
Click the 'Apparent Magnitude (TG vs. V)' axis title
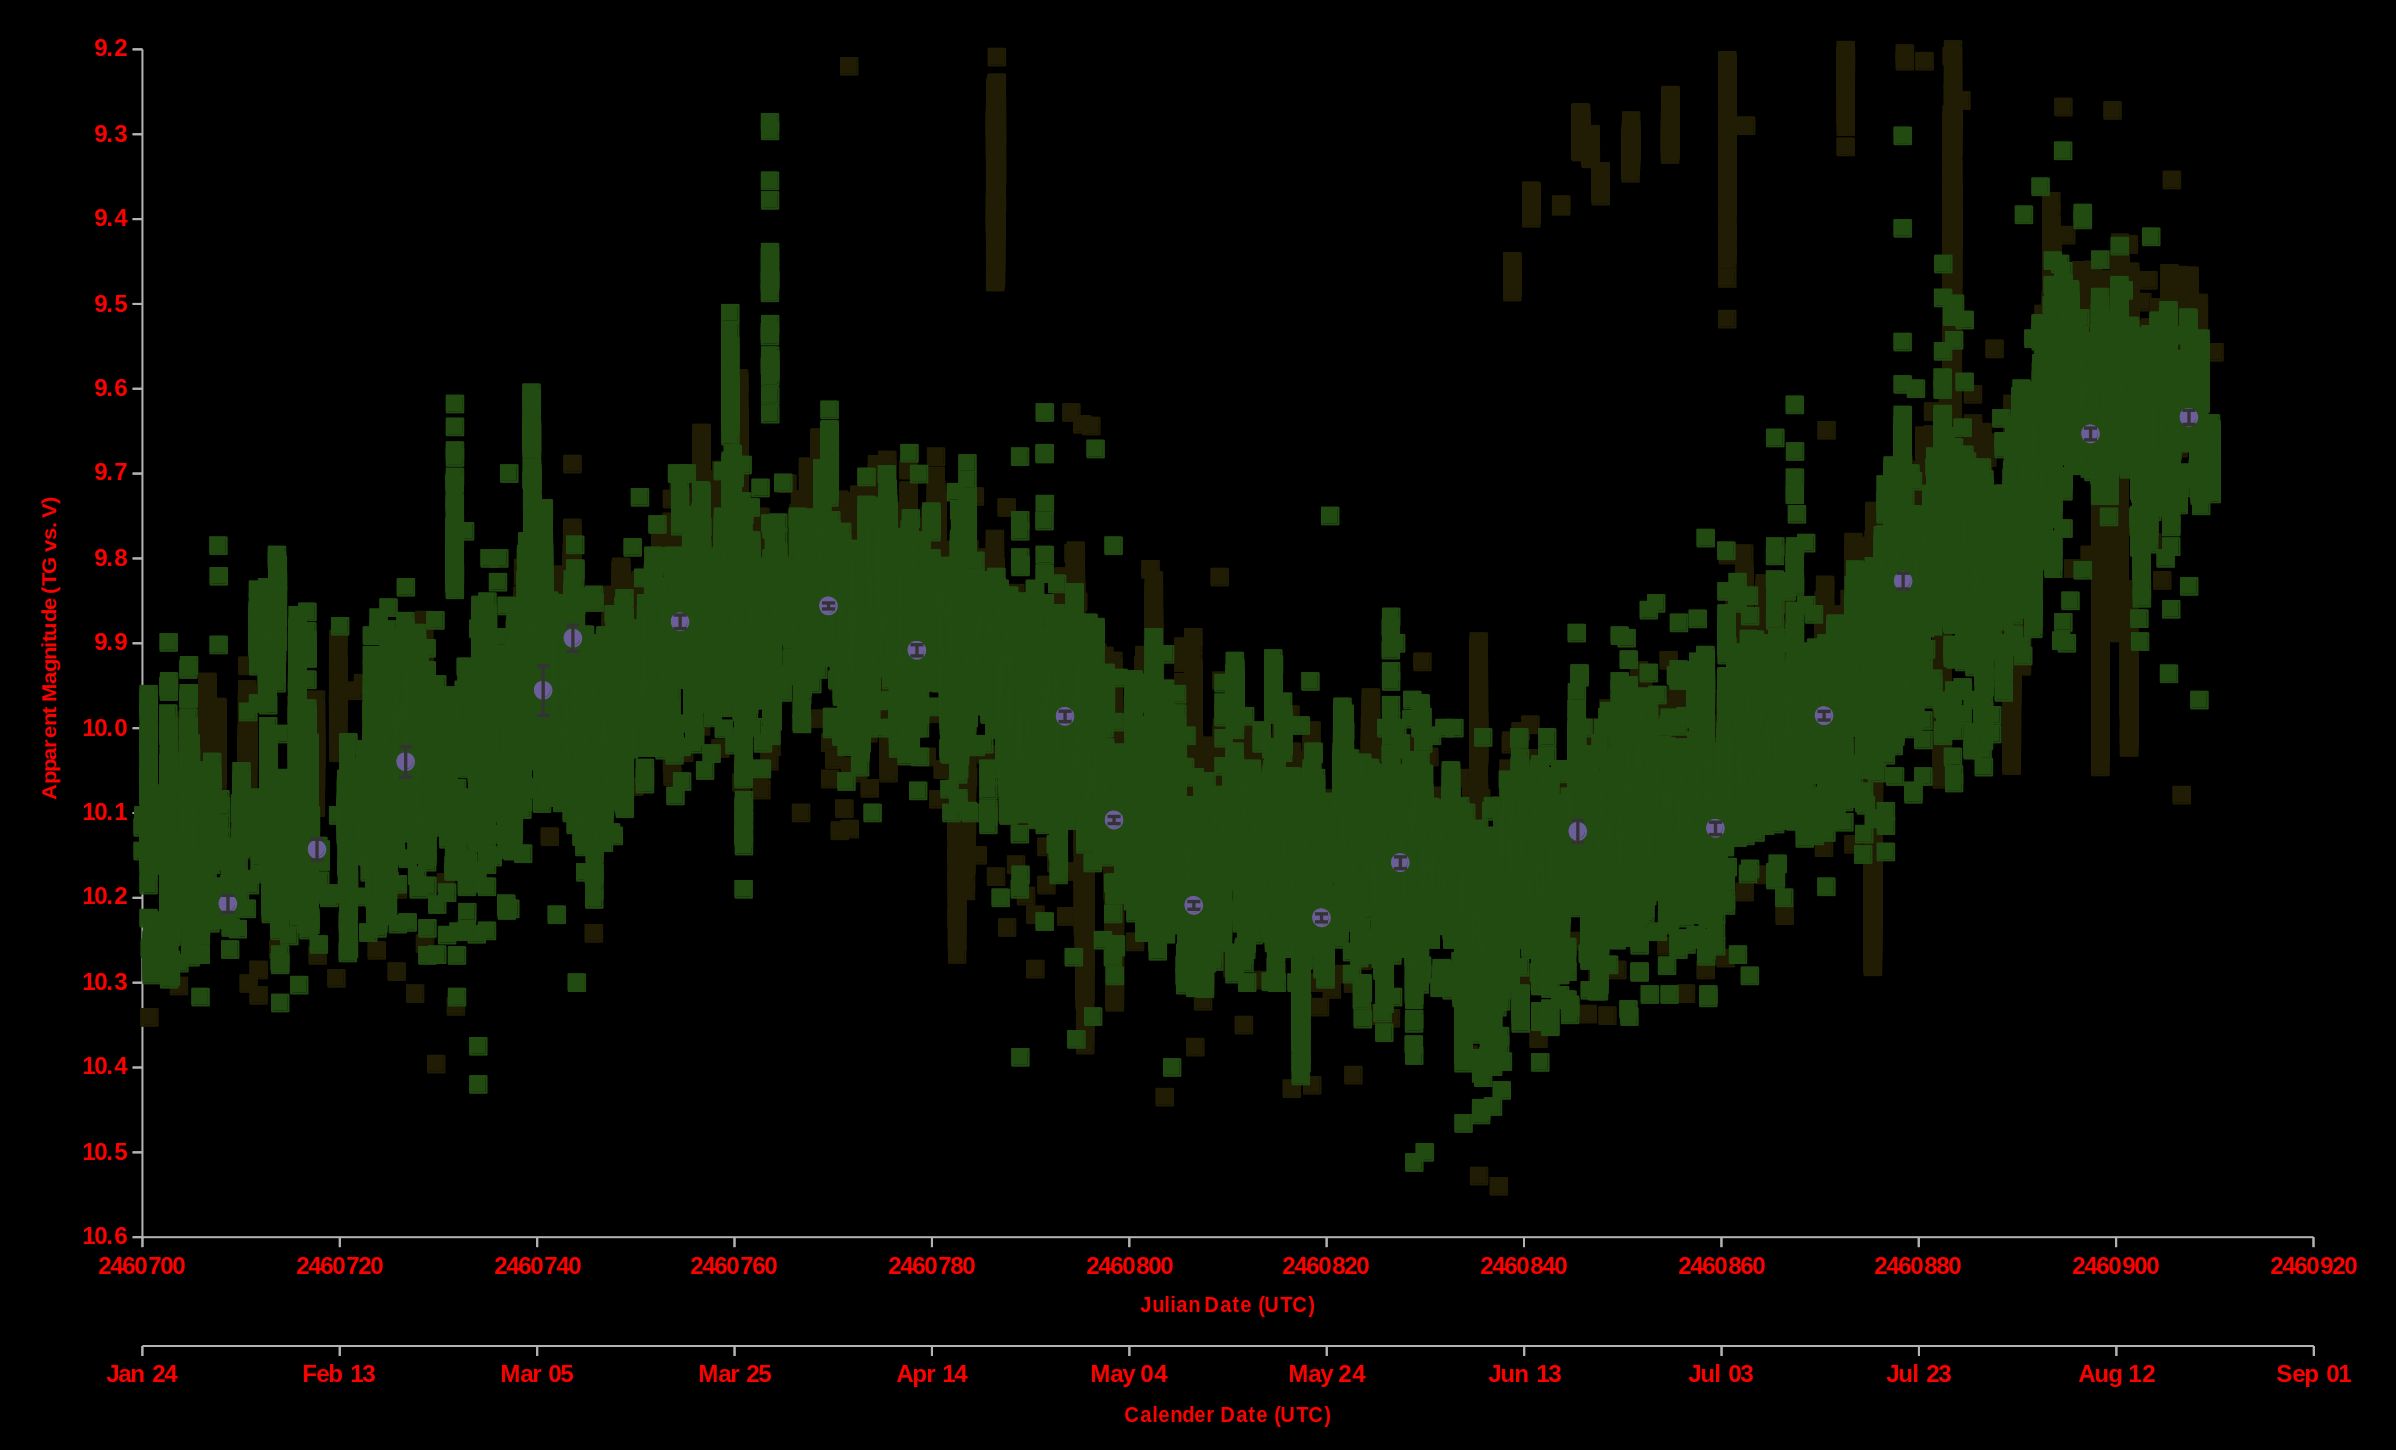(x=49, y=647)
